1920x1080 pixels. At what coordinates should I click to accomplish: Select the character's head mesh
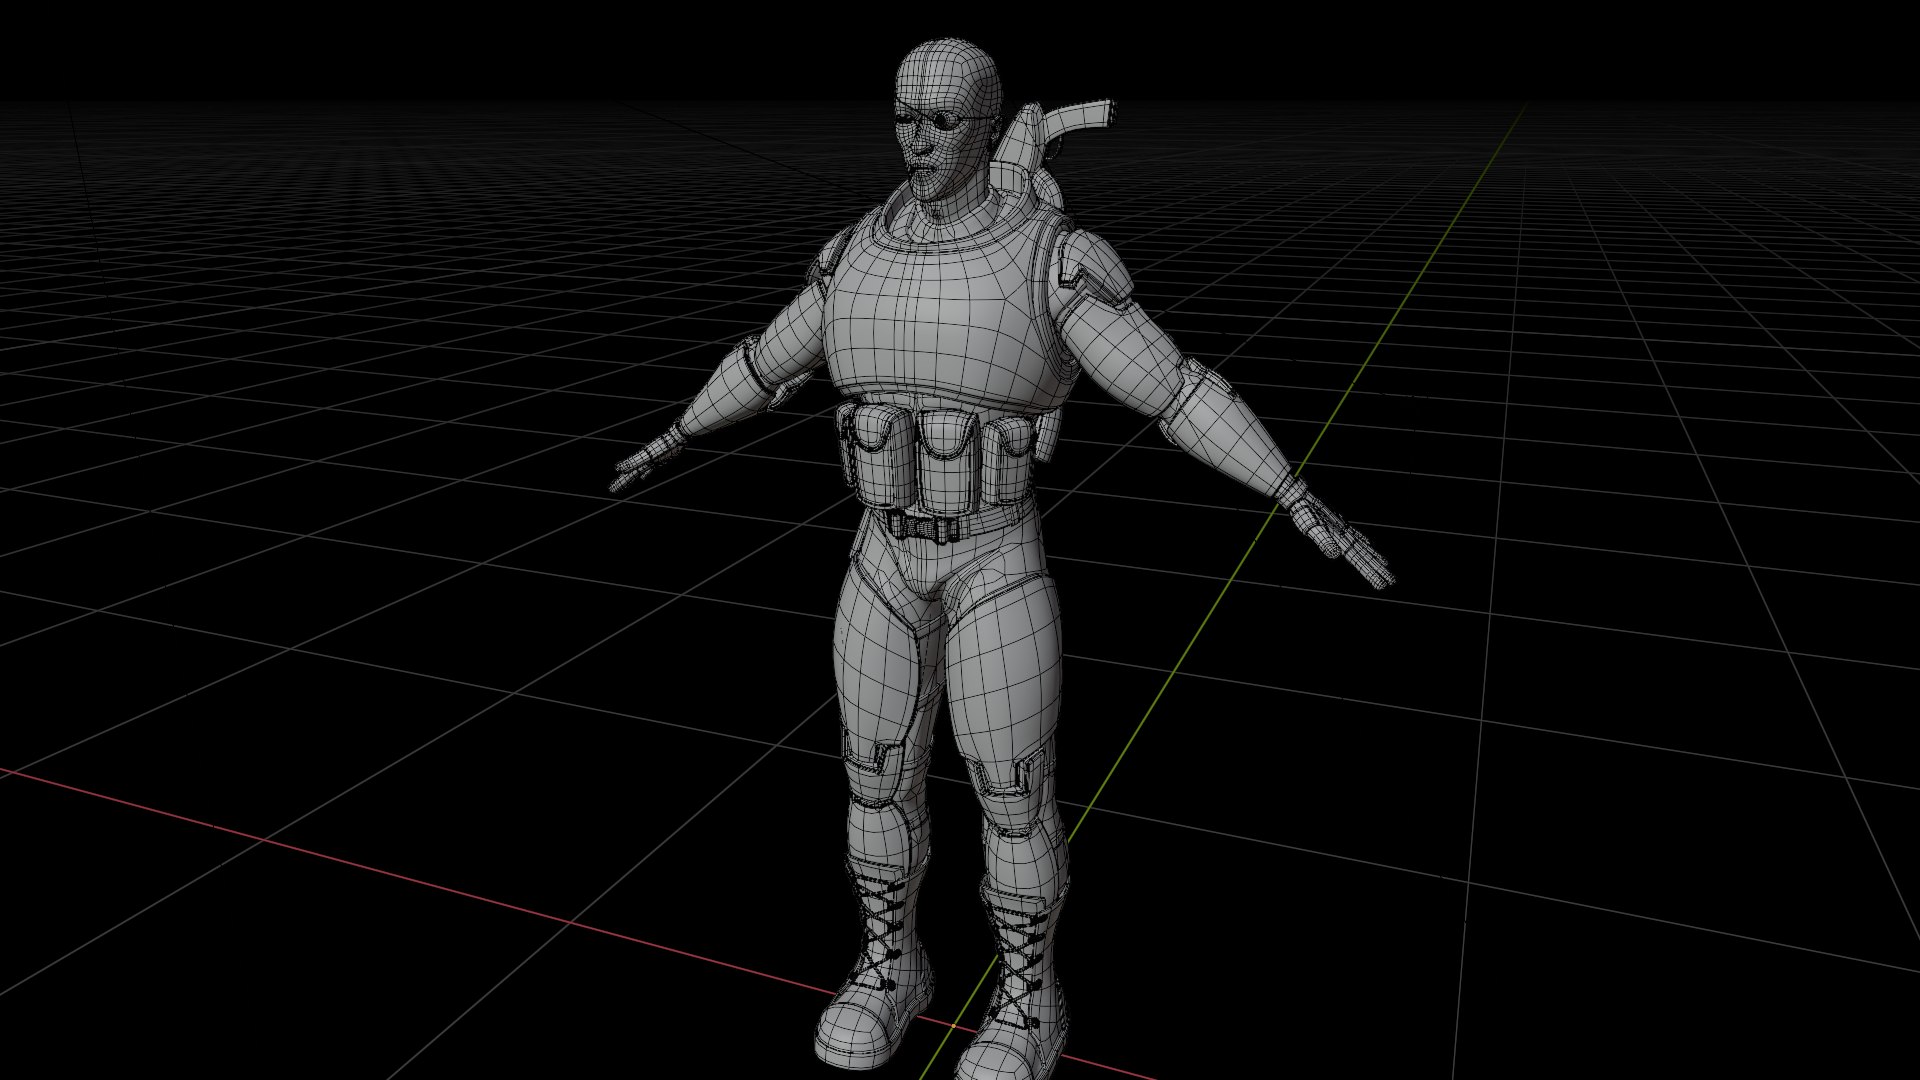pos(945,122)
